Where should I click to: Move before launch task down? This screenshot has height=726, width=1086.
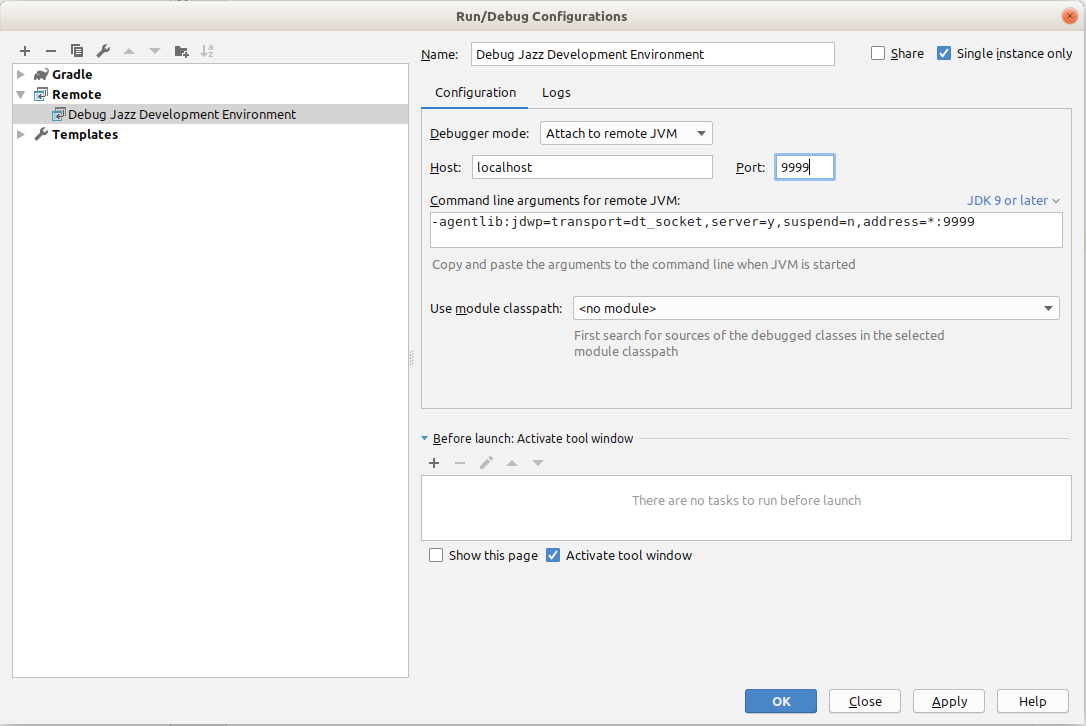coord(538,463)
